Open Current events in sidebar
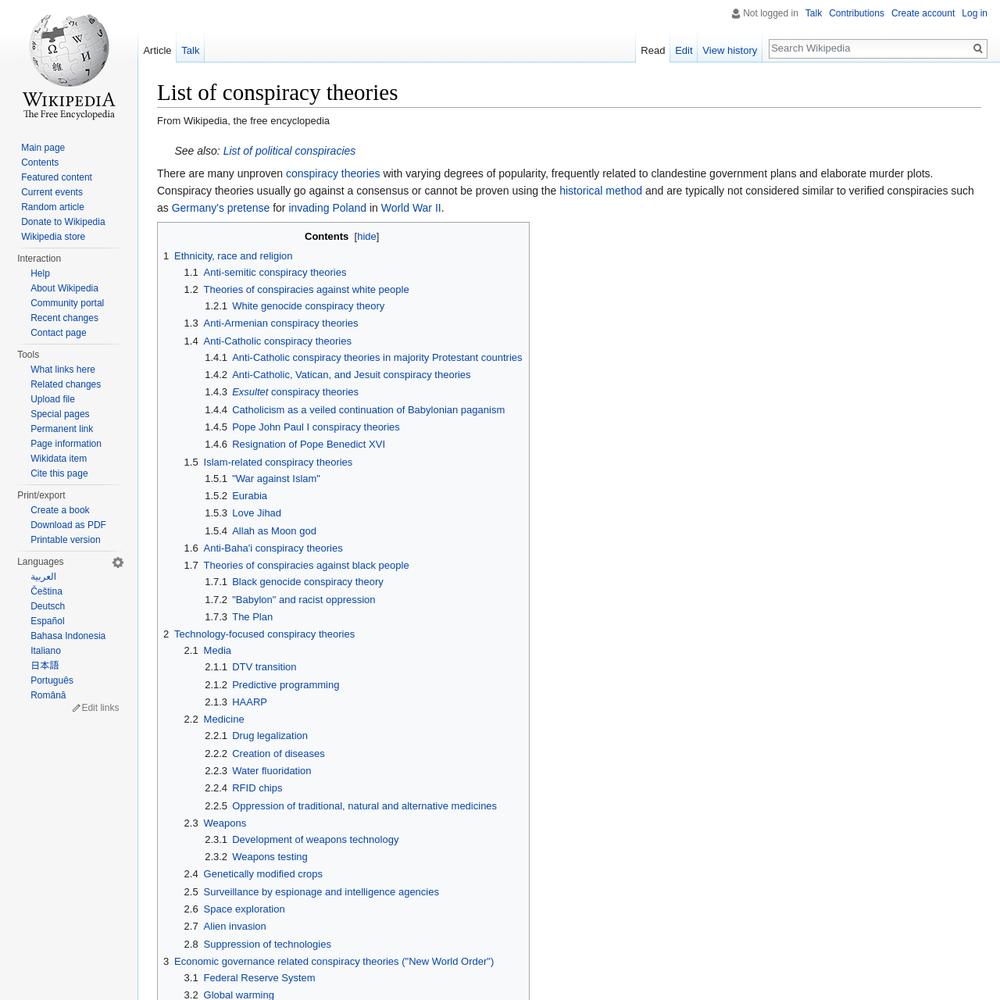This screenshot has height=1000, width=1000. click(52, 192)
